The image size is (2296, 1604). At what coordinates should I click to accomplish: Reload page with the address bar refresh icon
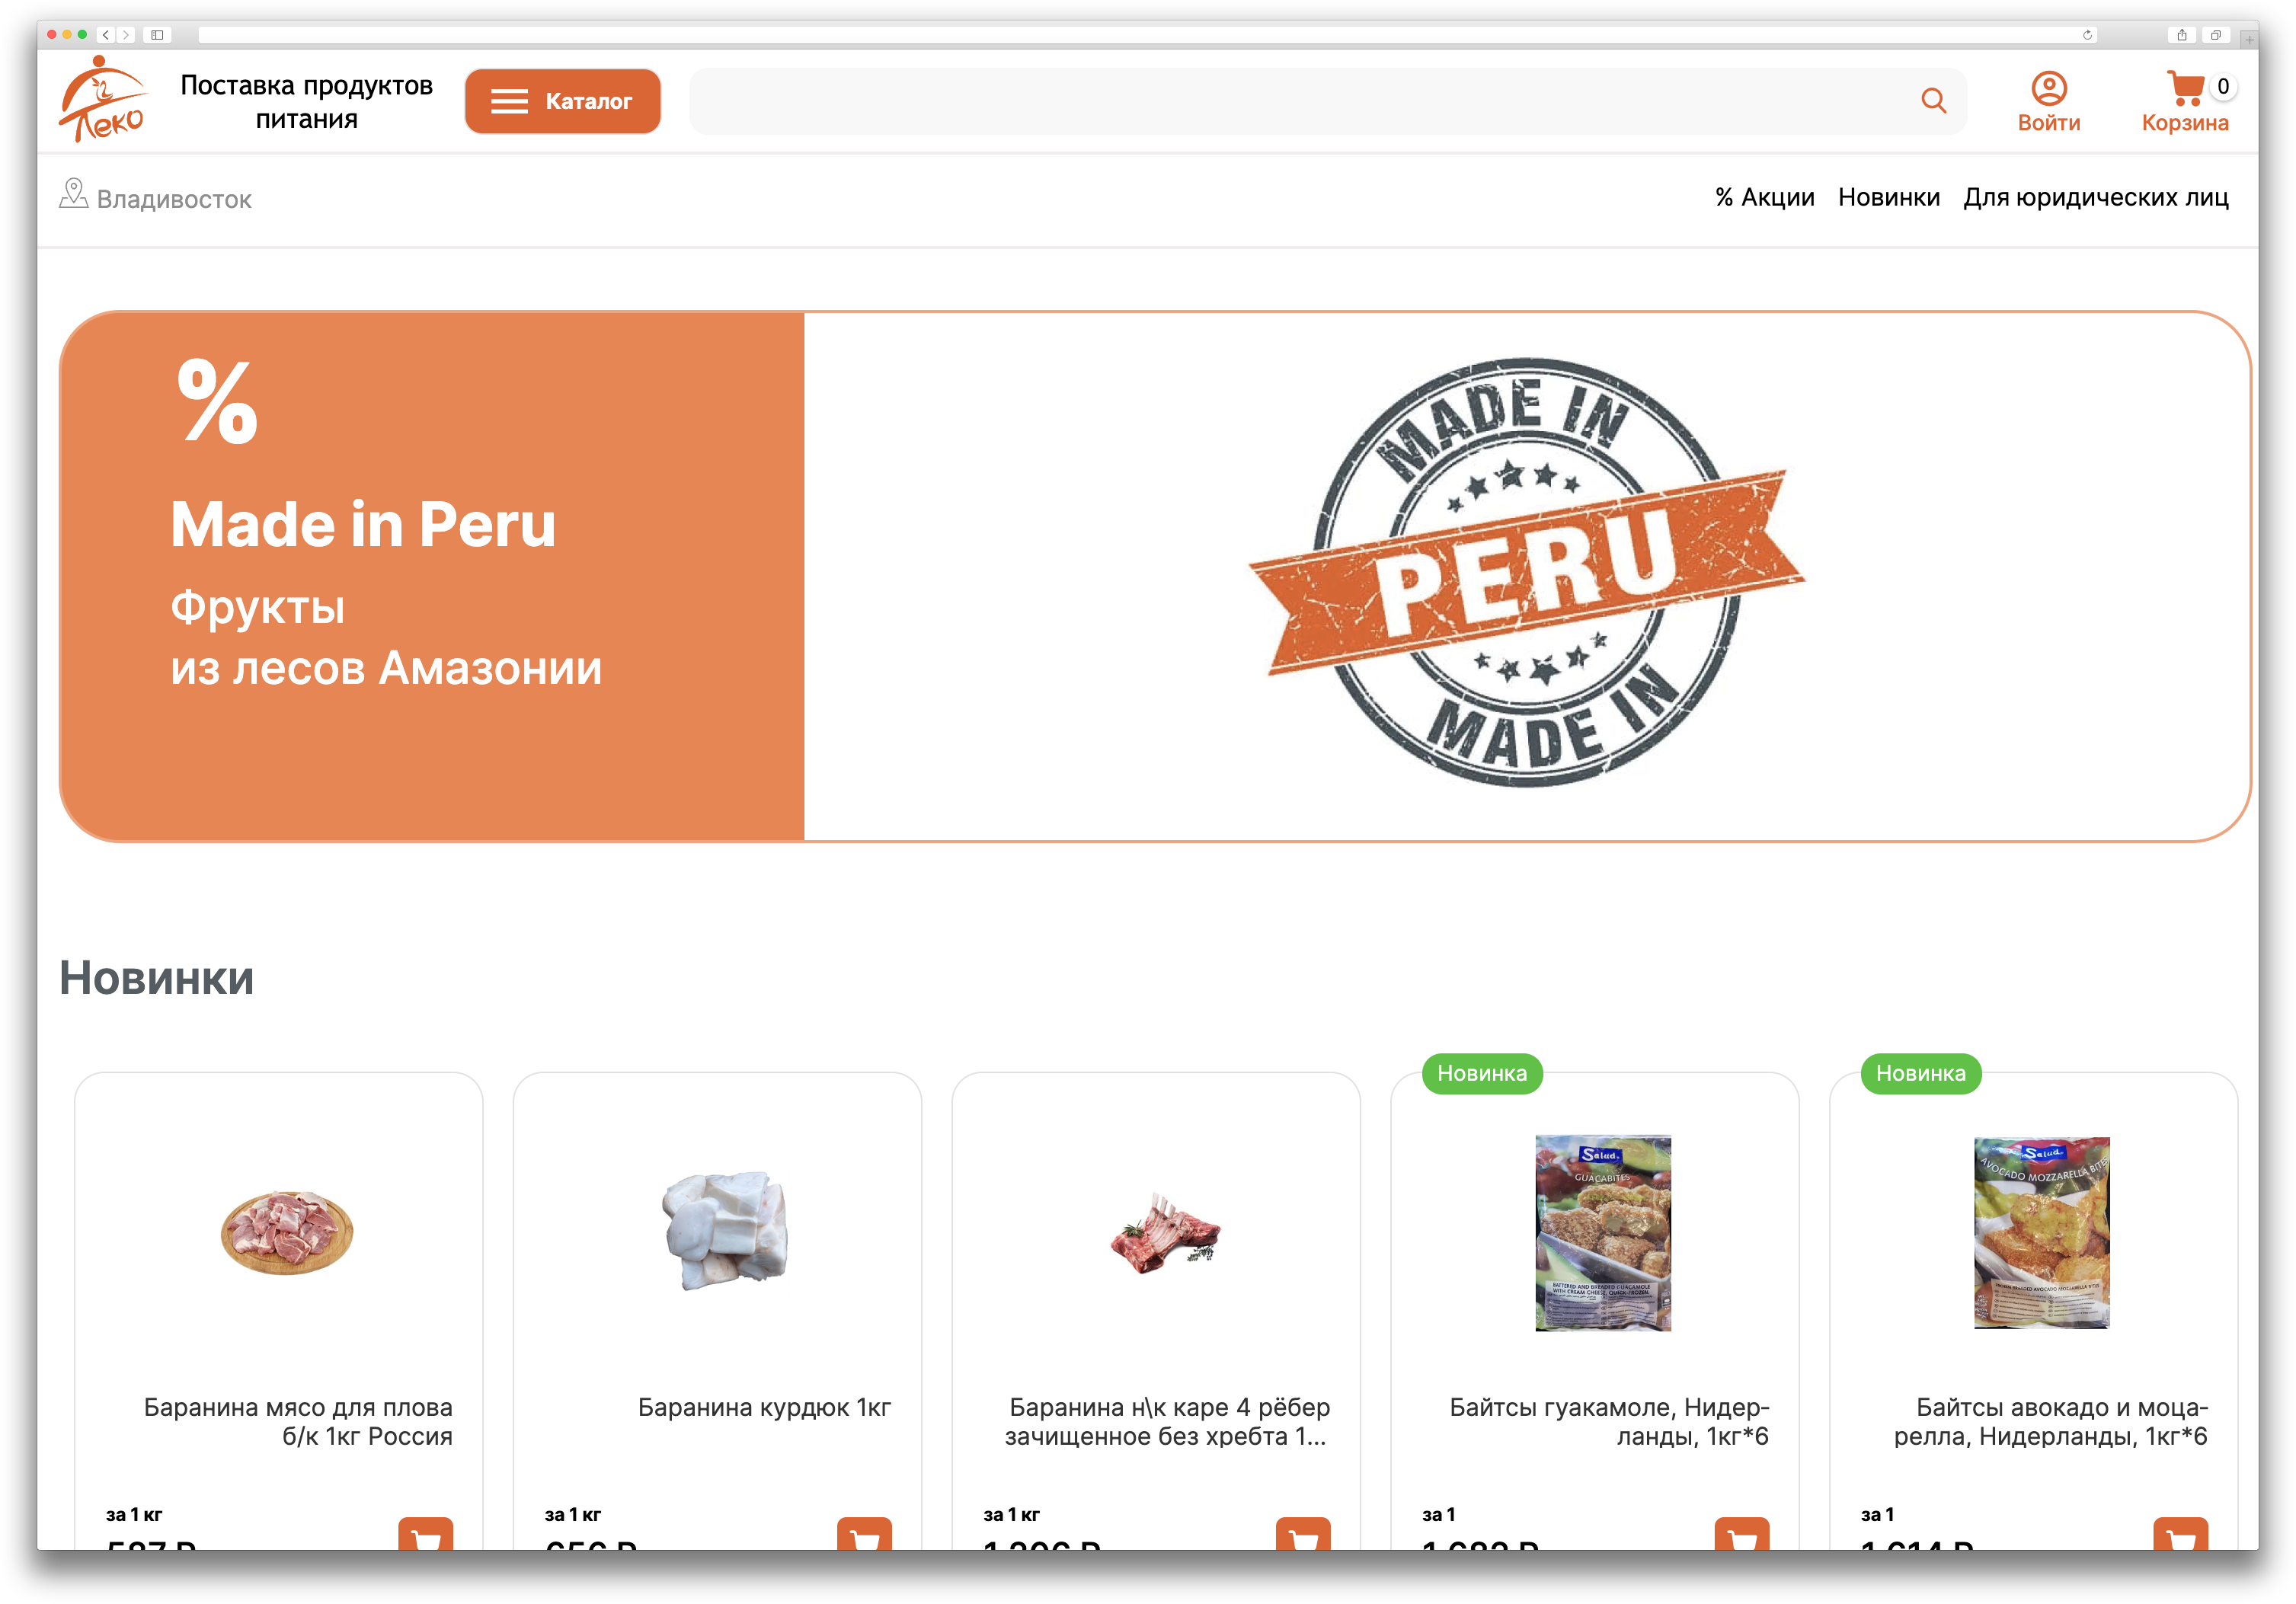pos(2087,35)
